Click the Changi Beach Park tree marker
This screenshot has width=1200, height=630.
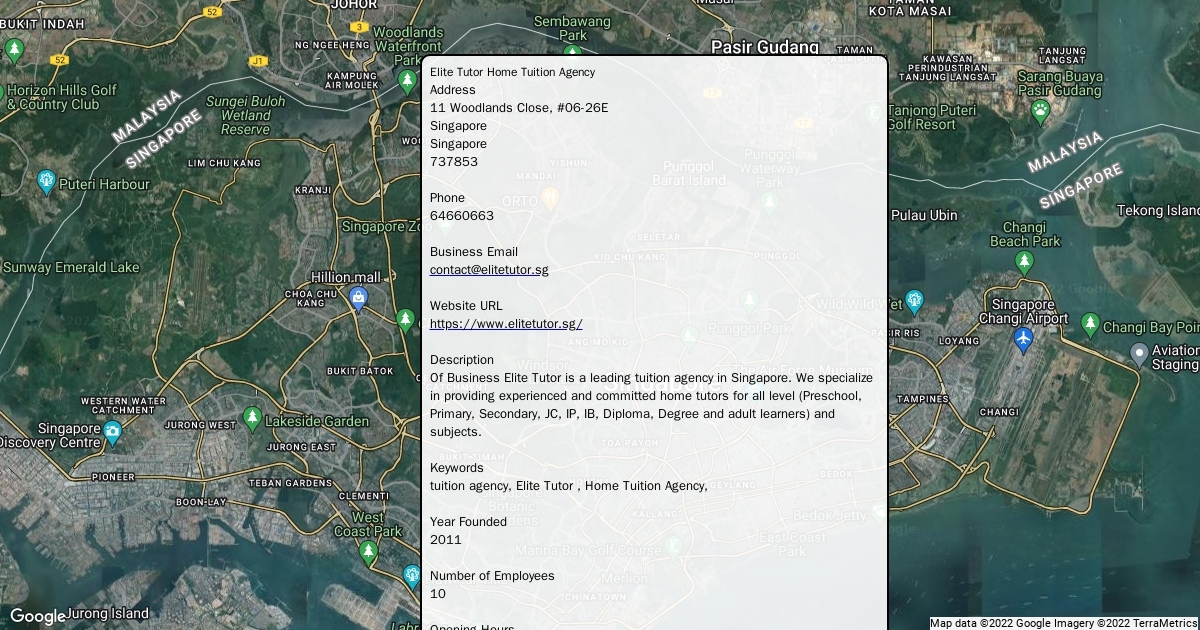[x=1024, y=262]
